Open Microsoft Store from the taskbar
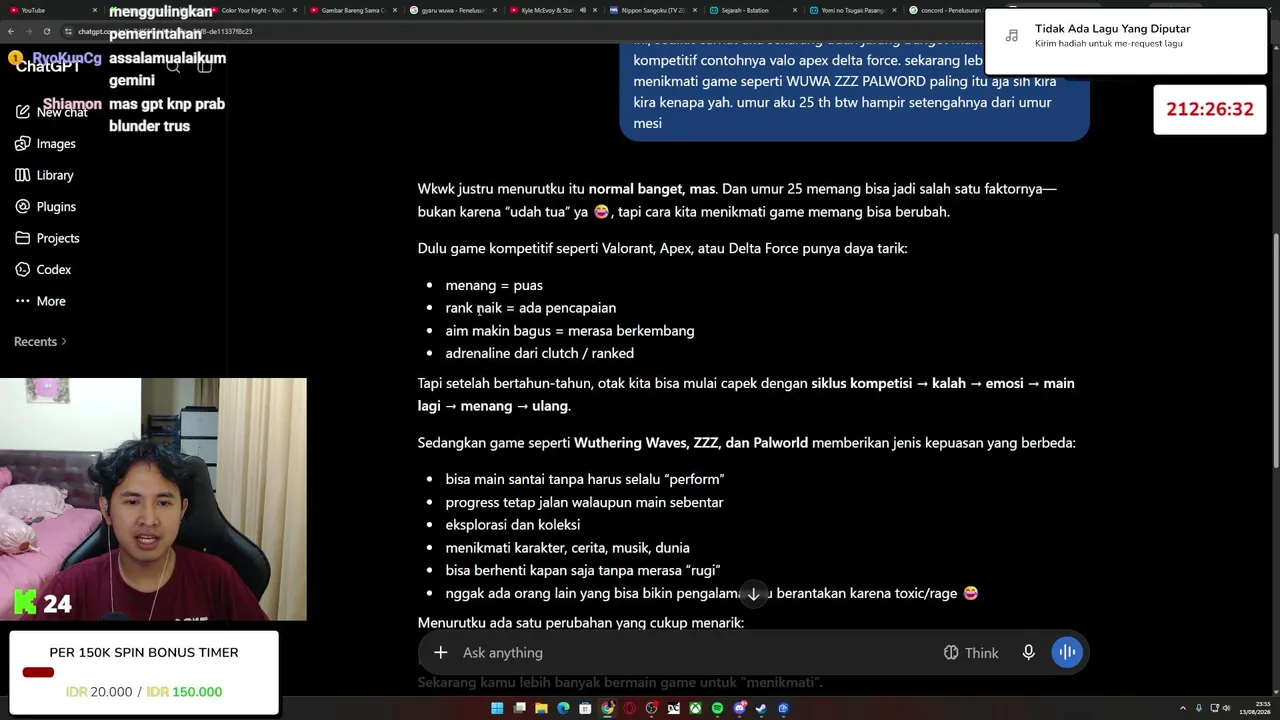This screenshot has width=1280, height=720. pyautogui.click(x=586, y=708)
